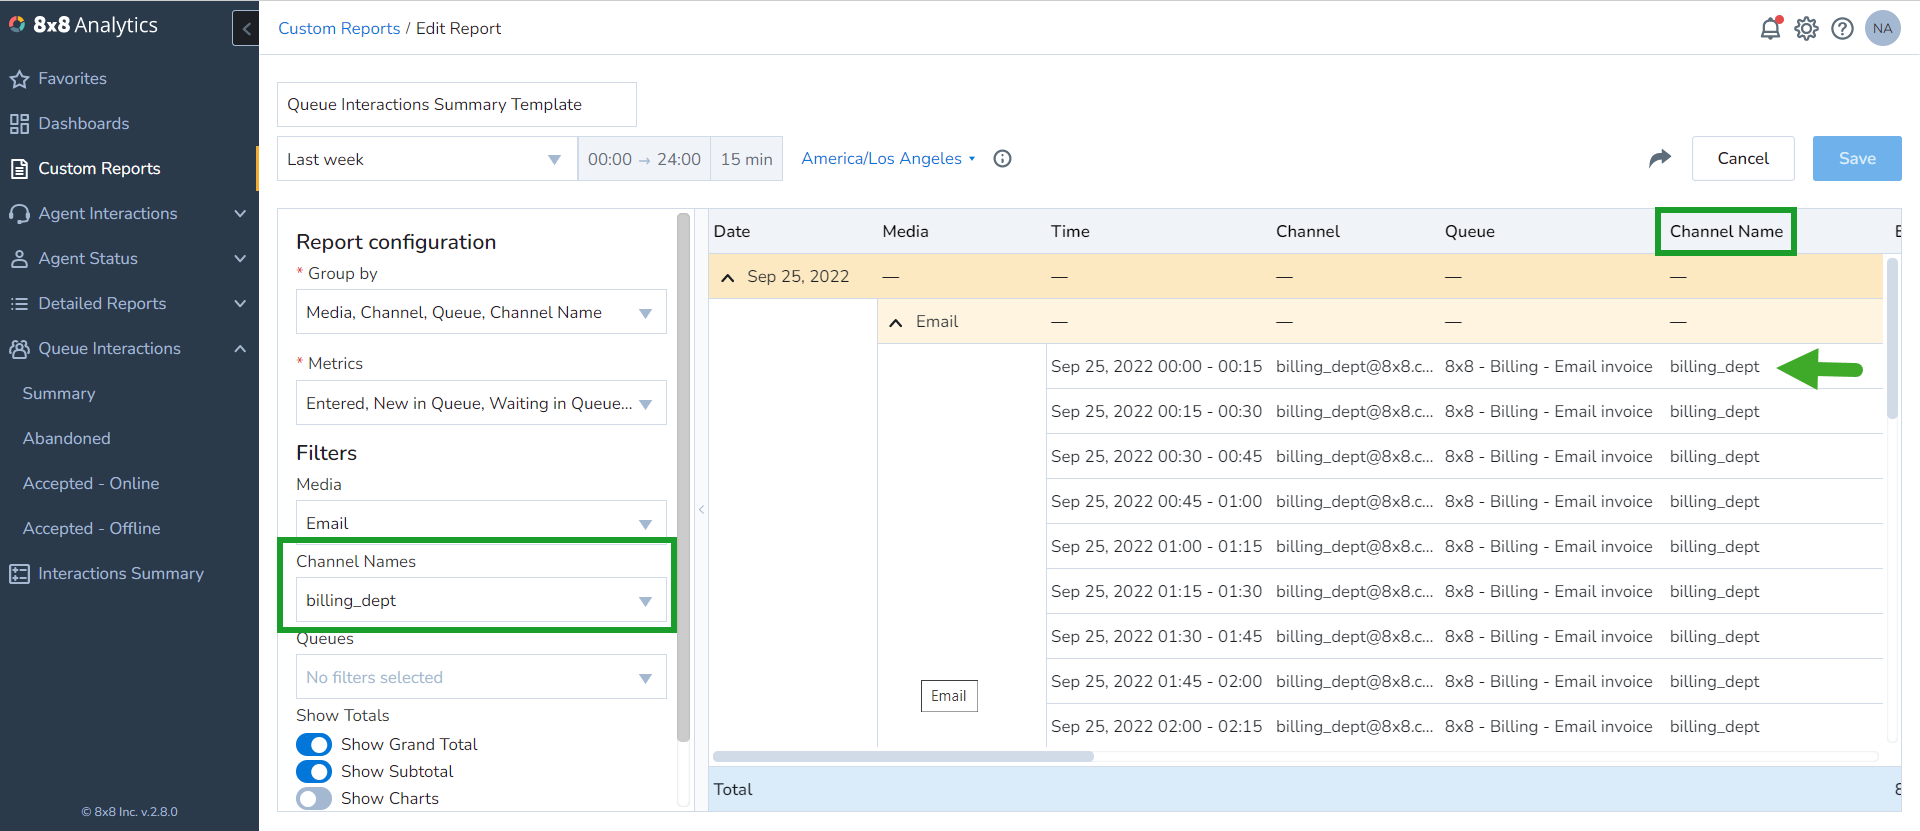Screen dimensions: 1920x831
Task: Click the Channel Name column header
Action: pos(1726,232)
